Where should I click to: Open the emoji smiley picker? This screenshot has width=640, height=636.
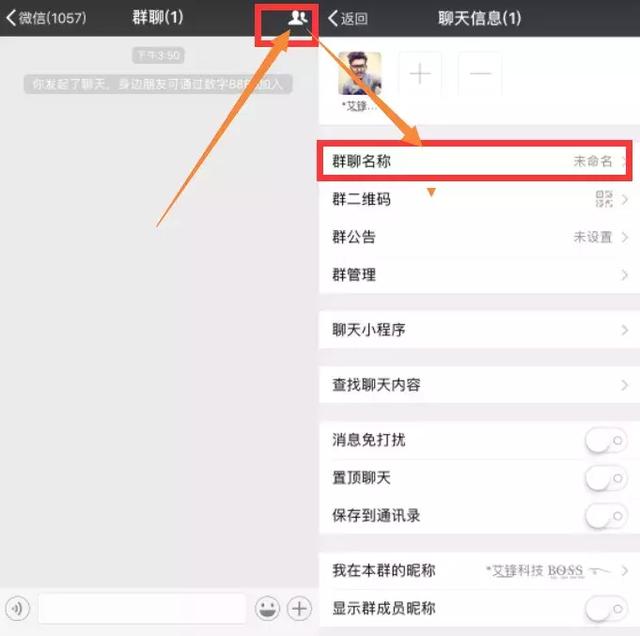(x=267, y=609)
